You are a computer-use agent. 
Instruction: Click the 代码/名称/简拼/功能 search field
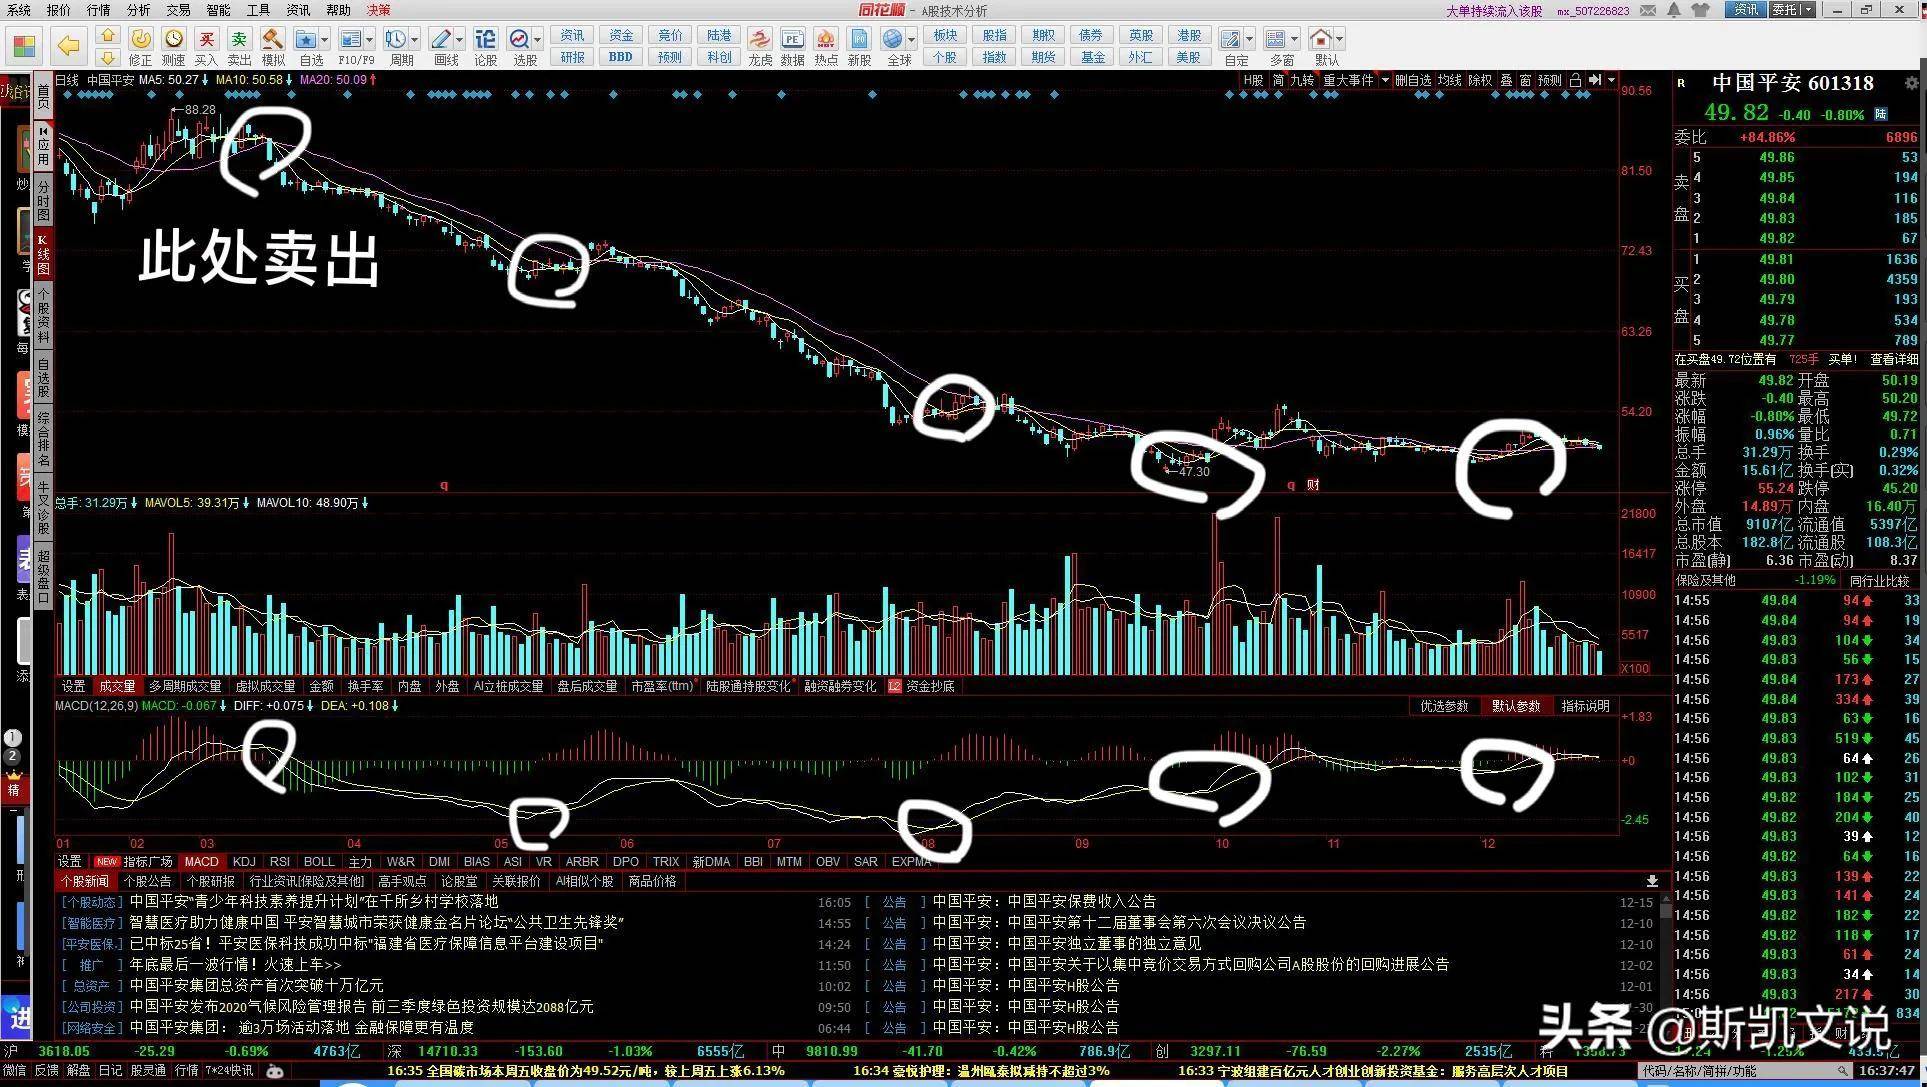tap(1745, 1070)
